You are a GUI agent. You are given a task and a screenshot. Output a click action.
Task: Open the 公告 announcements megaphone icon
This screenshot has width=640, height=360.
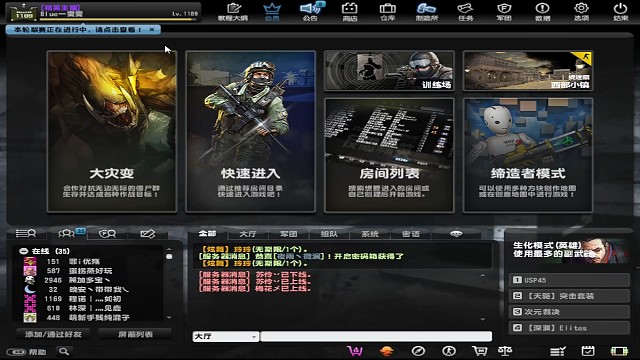[x=311, y=12]
